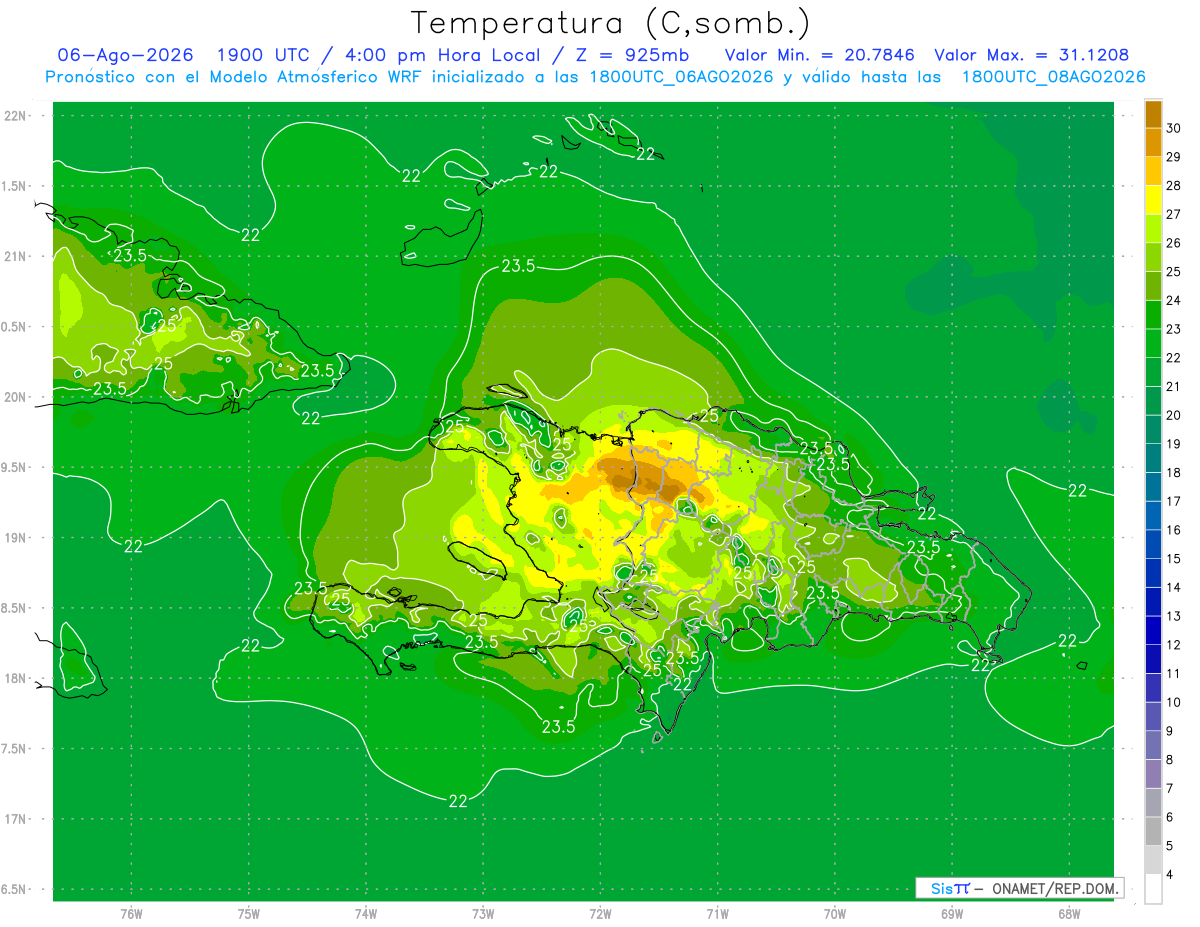Click legend swatch between 28 and 29

pyautogui.click(x=1153, y=171)
